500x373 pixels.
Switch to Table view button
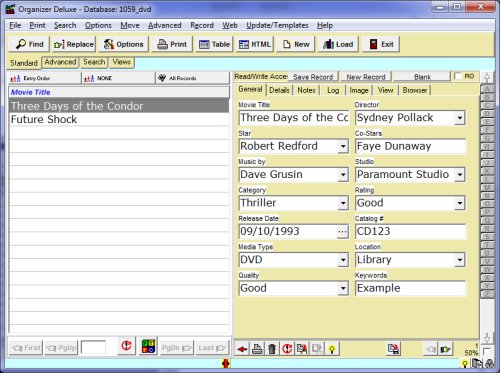[x=214, y=44]
